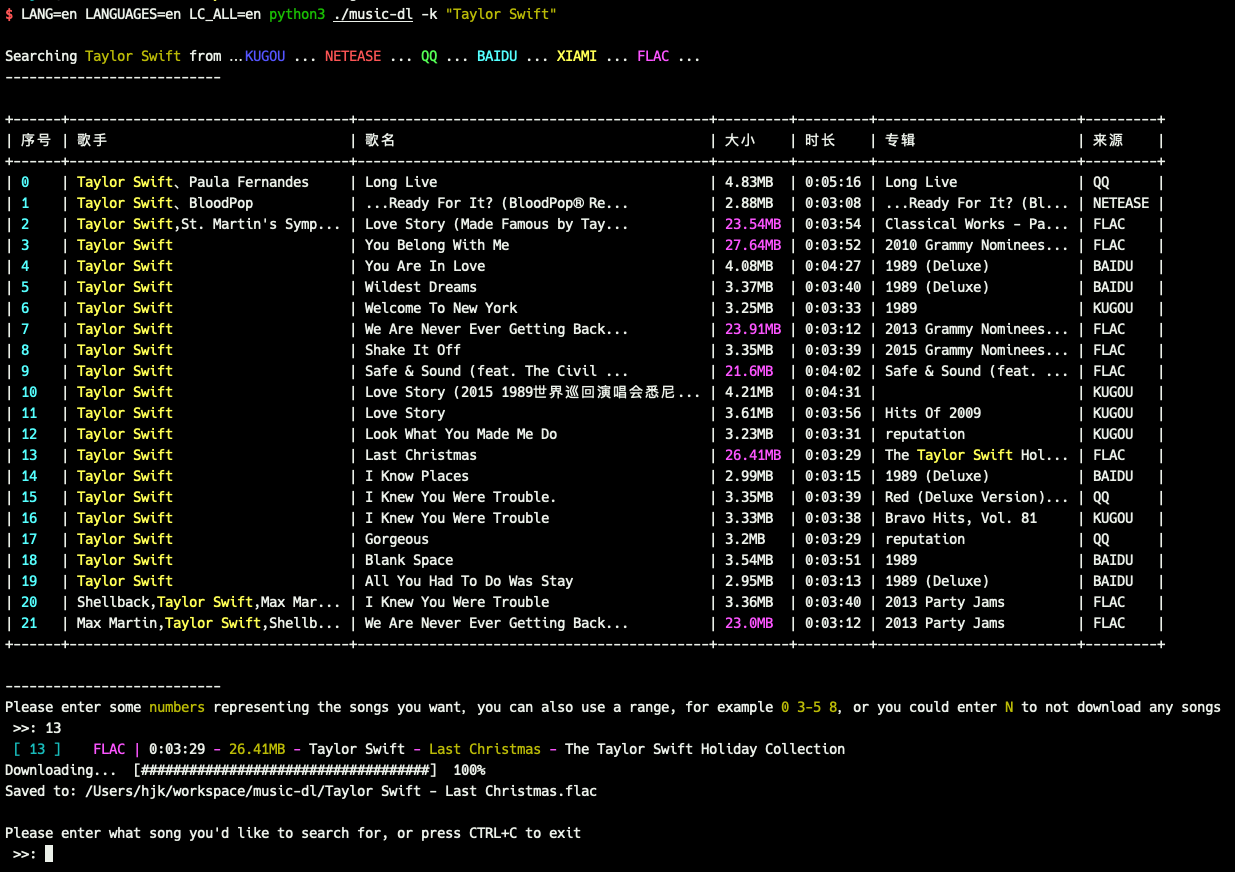Screen dimensions: 1235x872
Task: Click the index number 10 in the table
Action: click(x=29, y=392)
